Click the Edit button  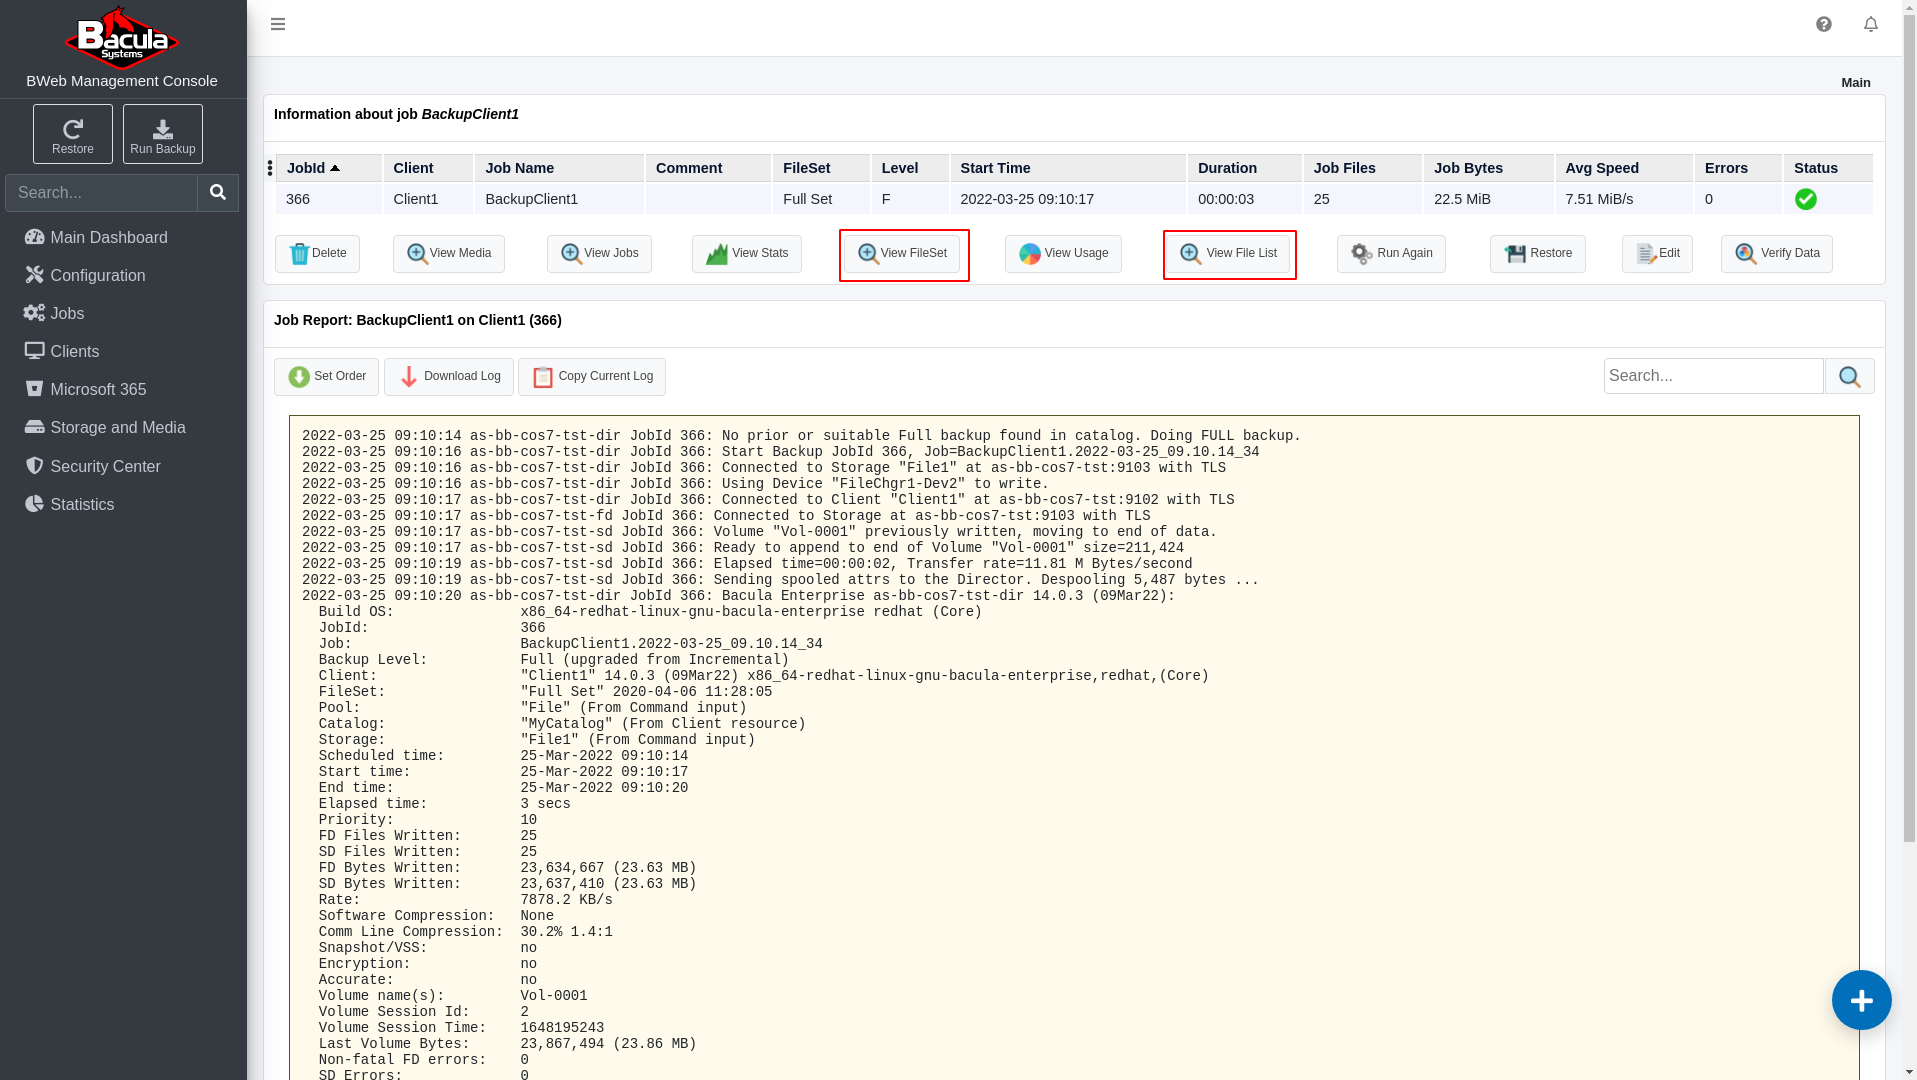[1657, 254]
